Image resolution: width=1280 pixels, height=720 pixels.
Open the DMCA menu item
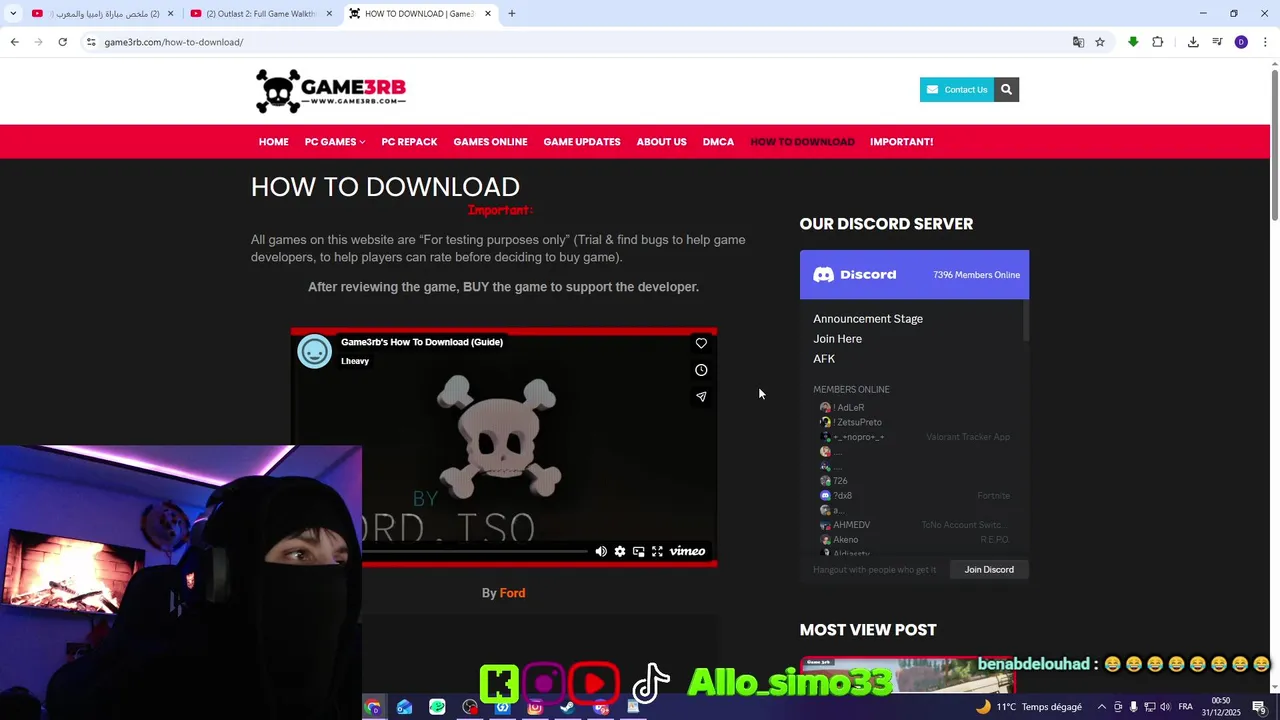[x=718, y=142]
